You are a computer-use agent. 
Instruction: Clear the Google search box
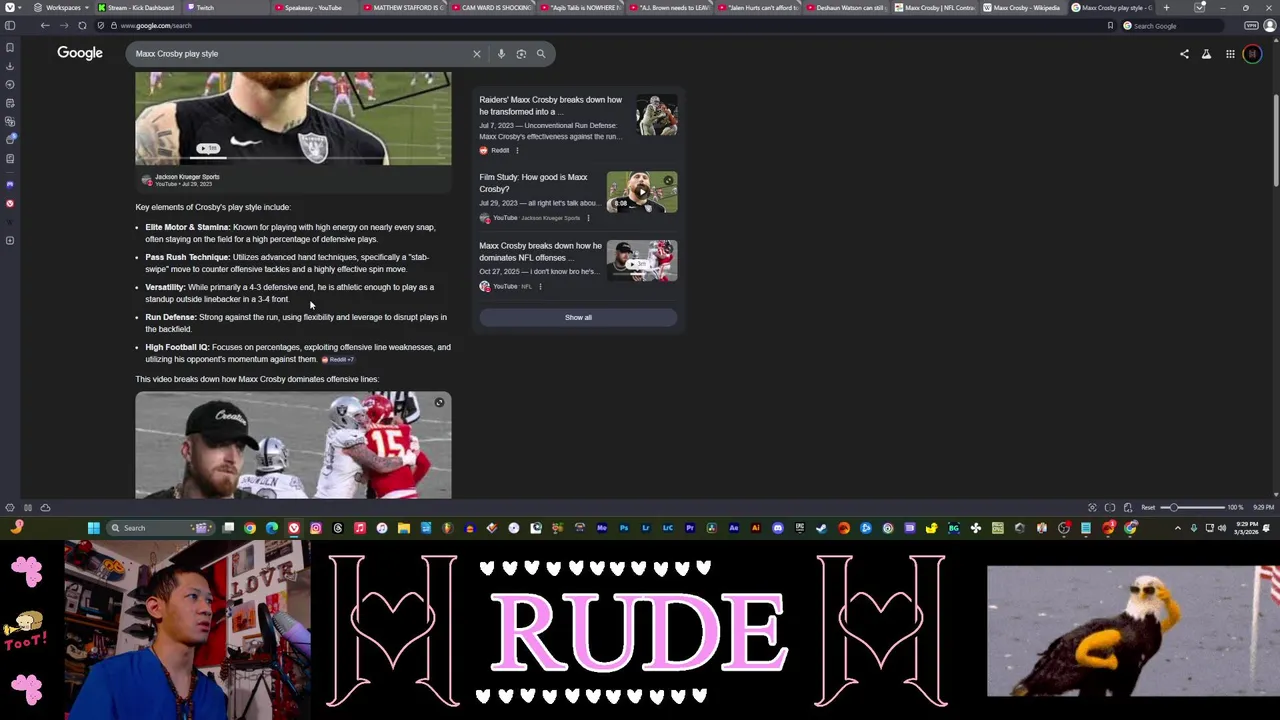[477, 54]
